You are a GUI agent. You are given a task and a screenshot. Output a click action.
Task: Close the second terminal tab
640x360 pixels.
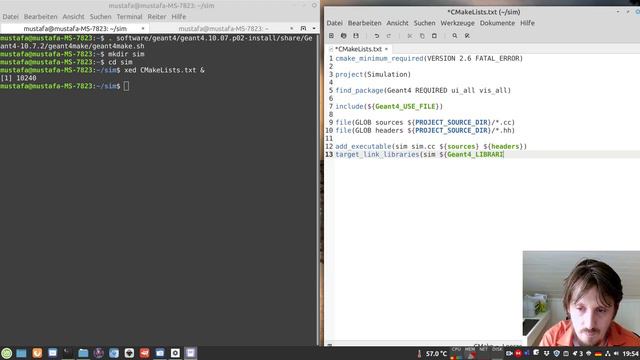click(291, 29)
